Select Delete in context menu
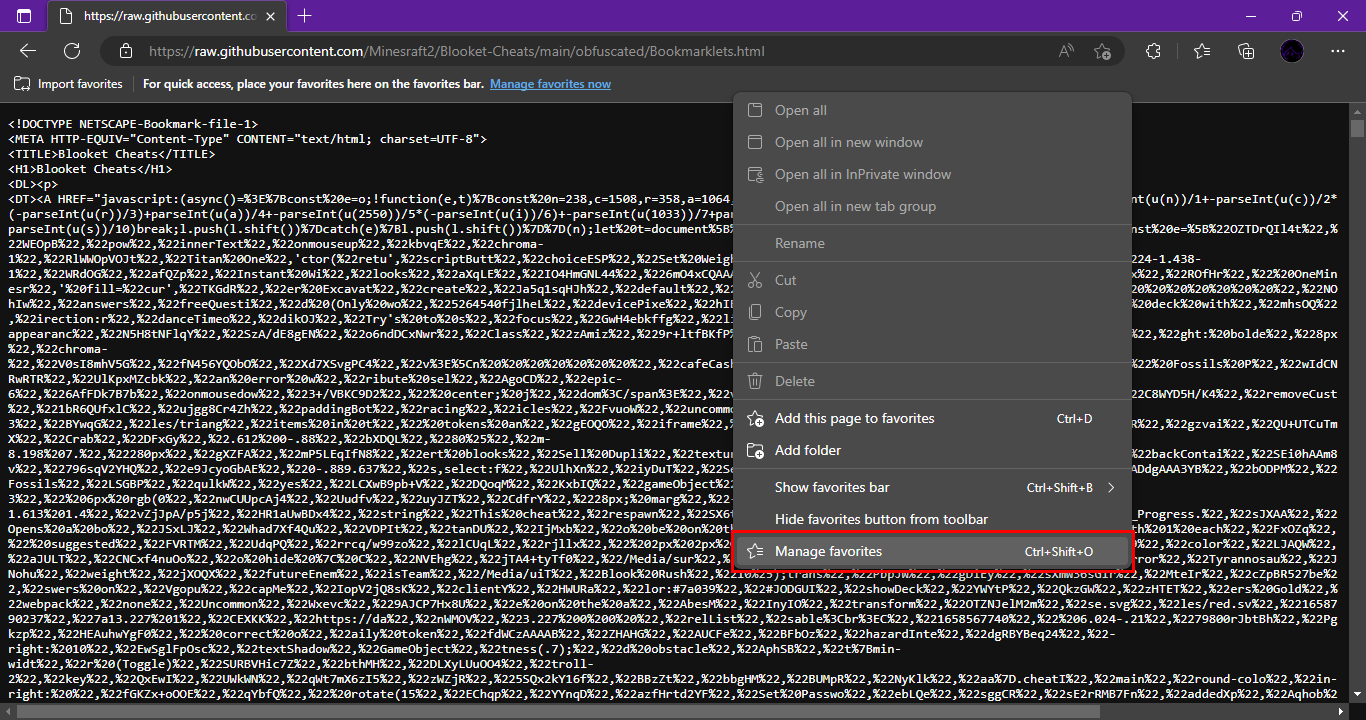This screenshot has width=1366, height=720. (x=932, y=382)
